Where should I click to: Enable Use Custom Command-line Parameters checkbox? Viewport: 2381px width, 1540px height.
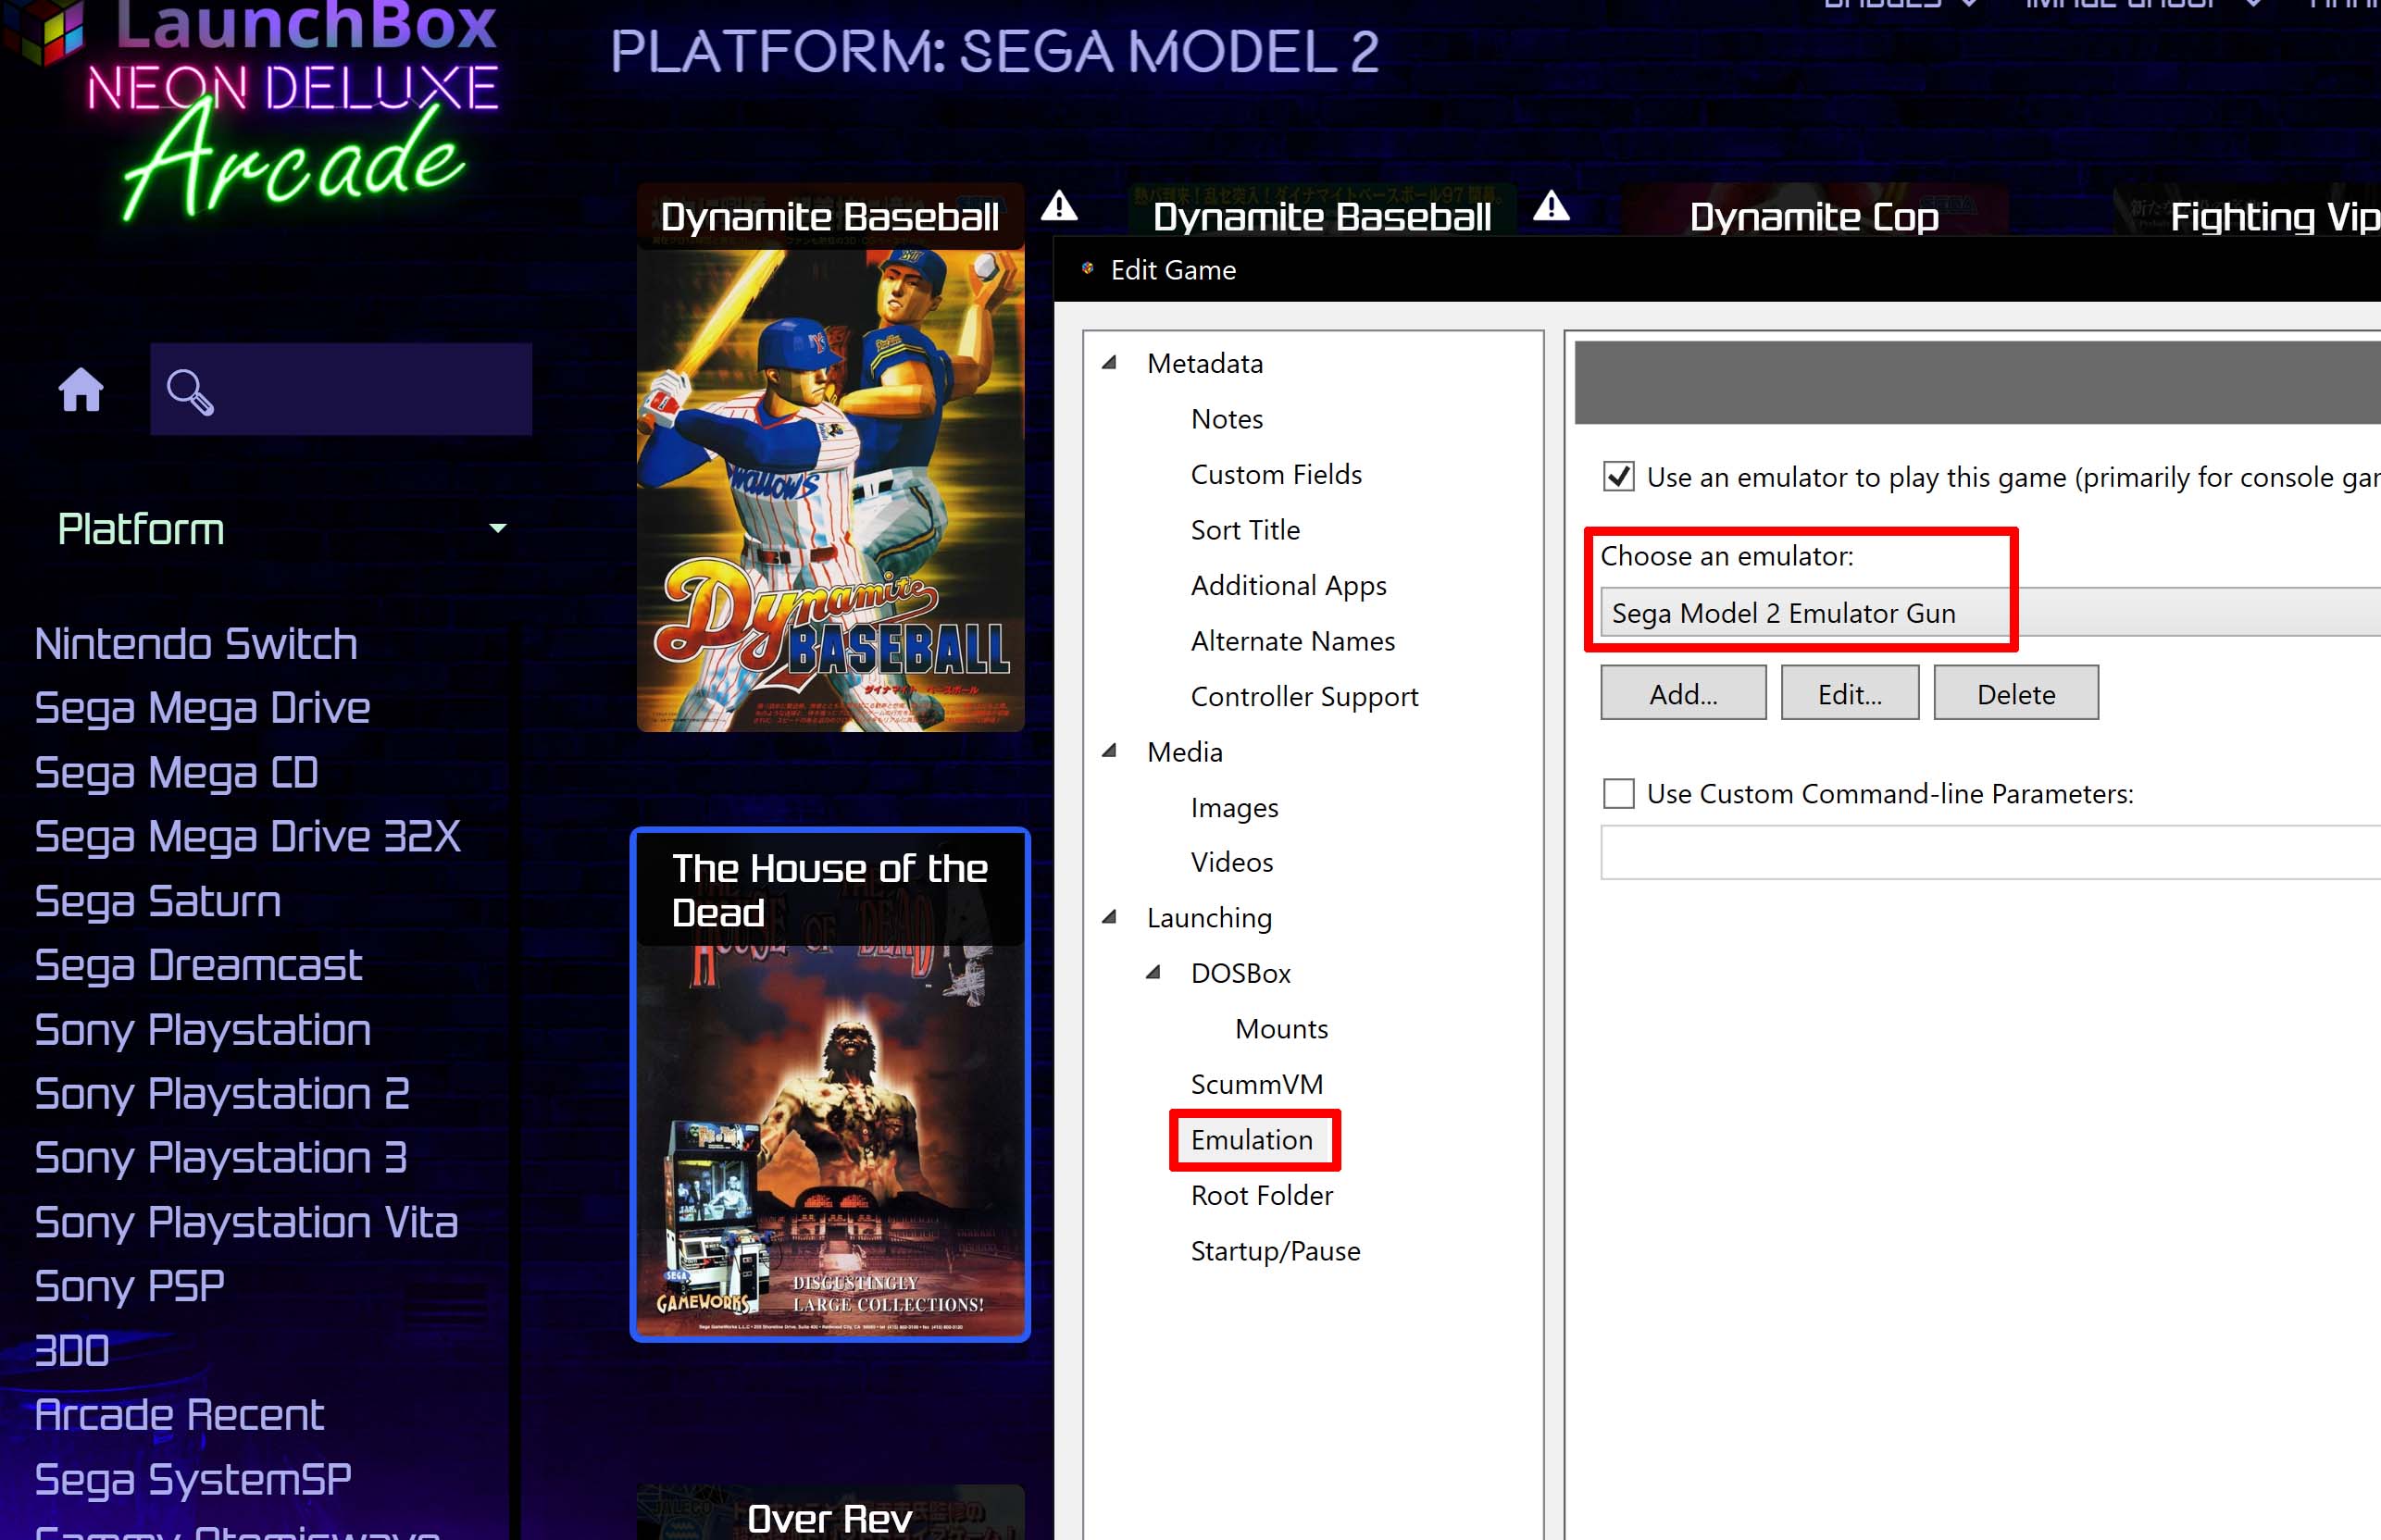(x=1618, y=793)
